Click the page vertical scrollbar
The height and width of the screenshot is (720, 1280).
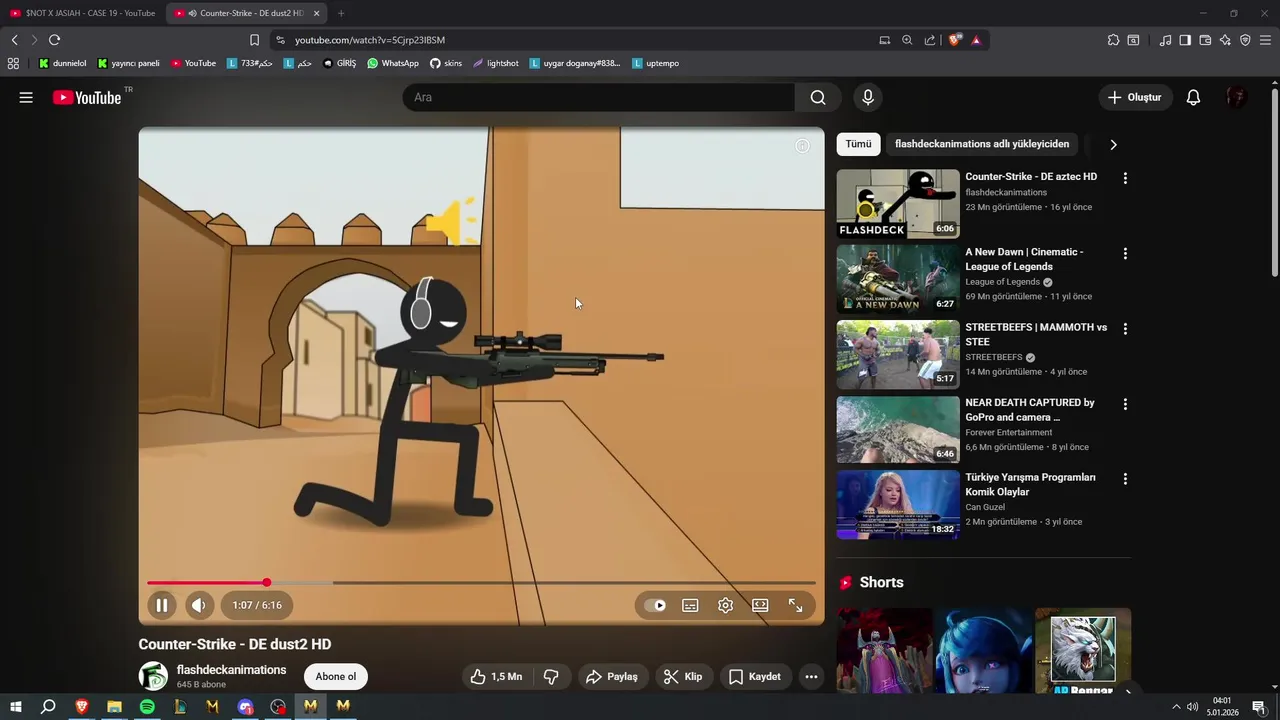pos(1275,181)
